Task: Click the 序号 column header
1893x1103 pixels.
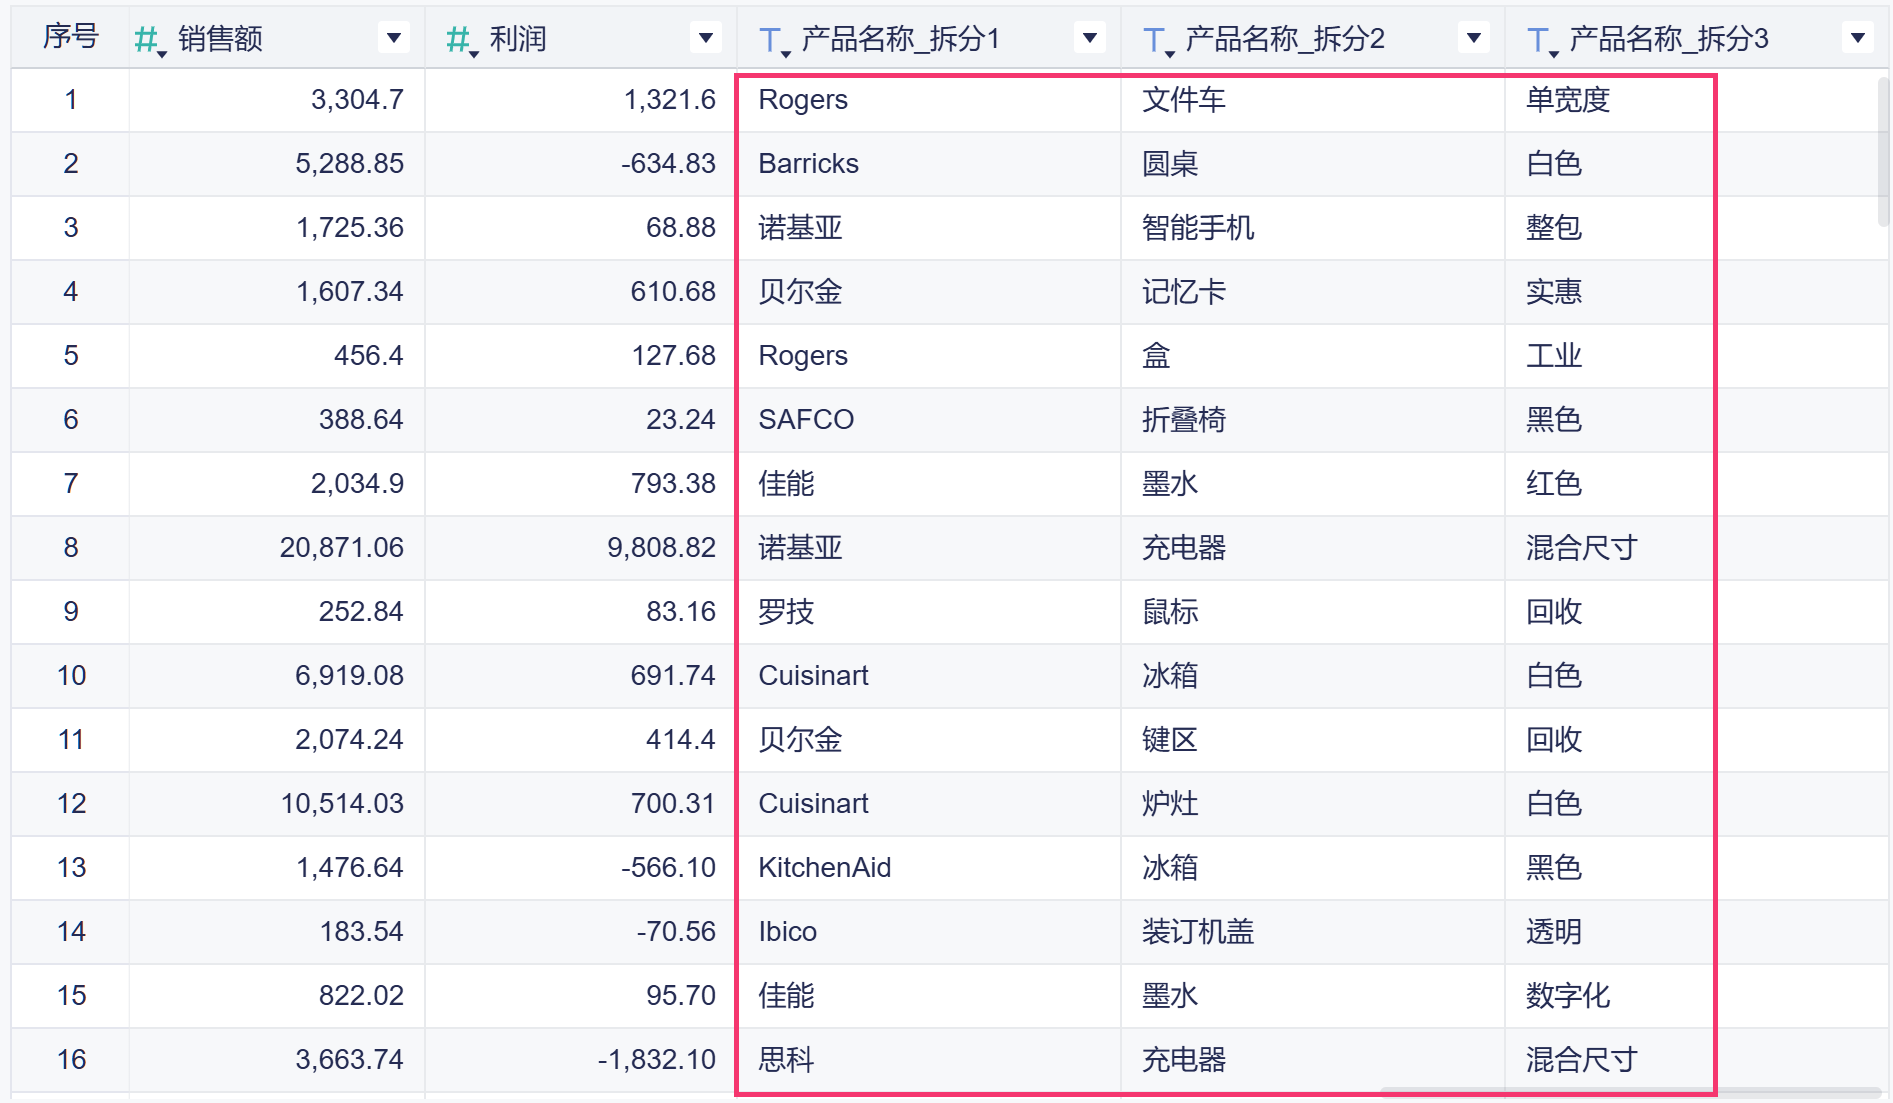Action: (x=70, y=37)
